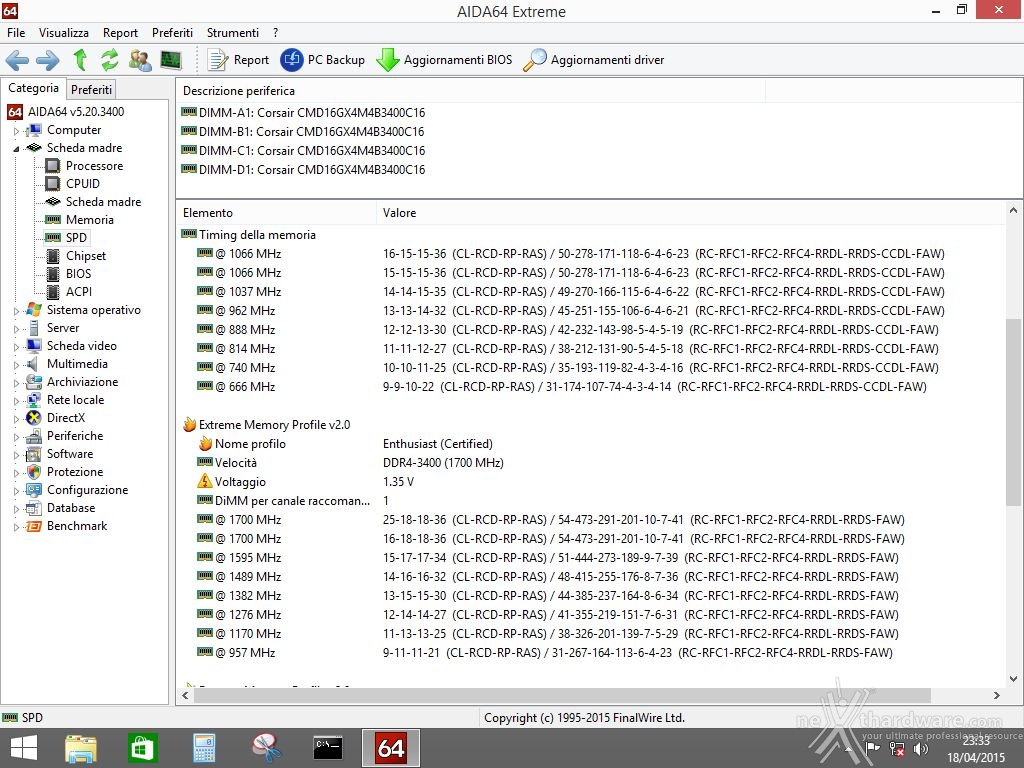Click the Report toolbar button

point(238,60)
